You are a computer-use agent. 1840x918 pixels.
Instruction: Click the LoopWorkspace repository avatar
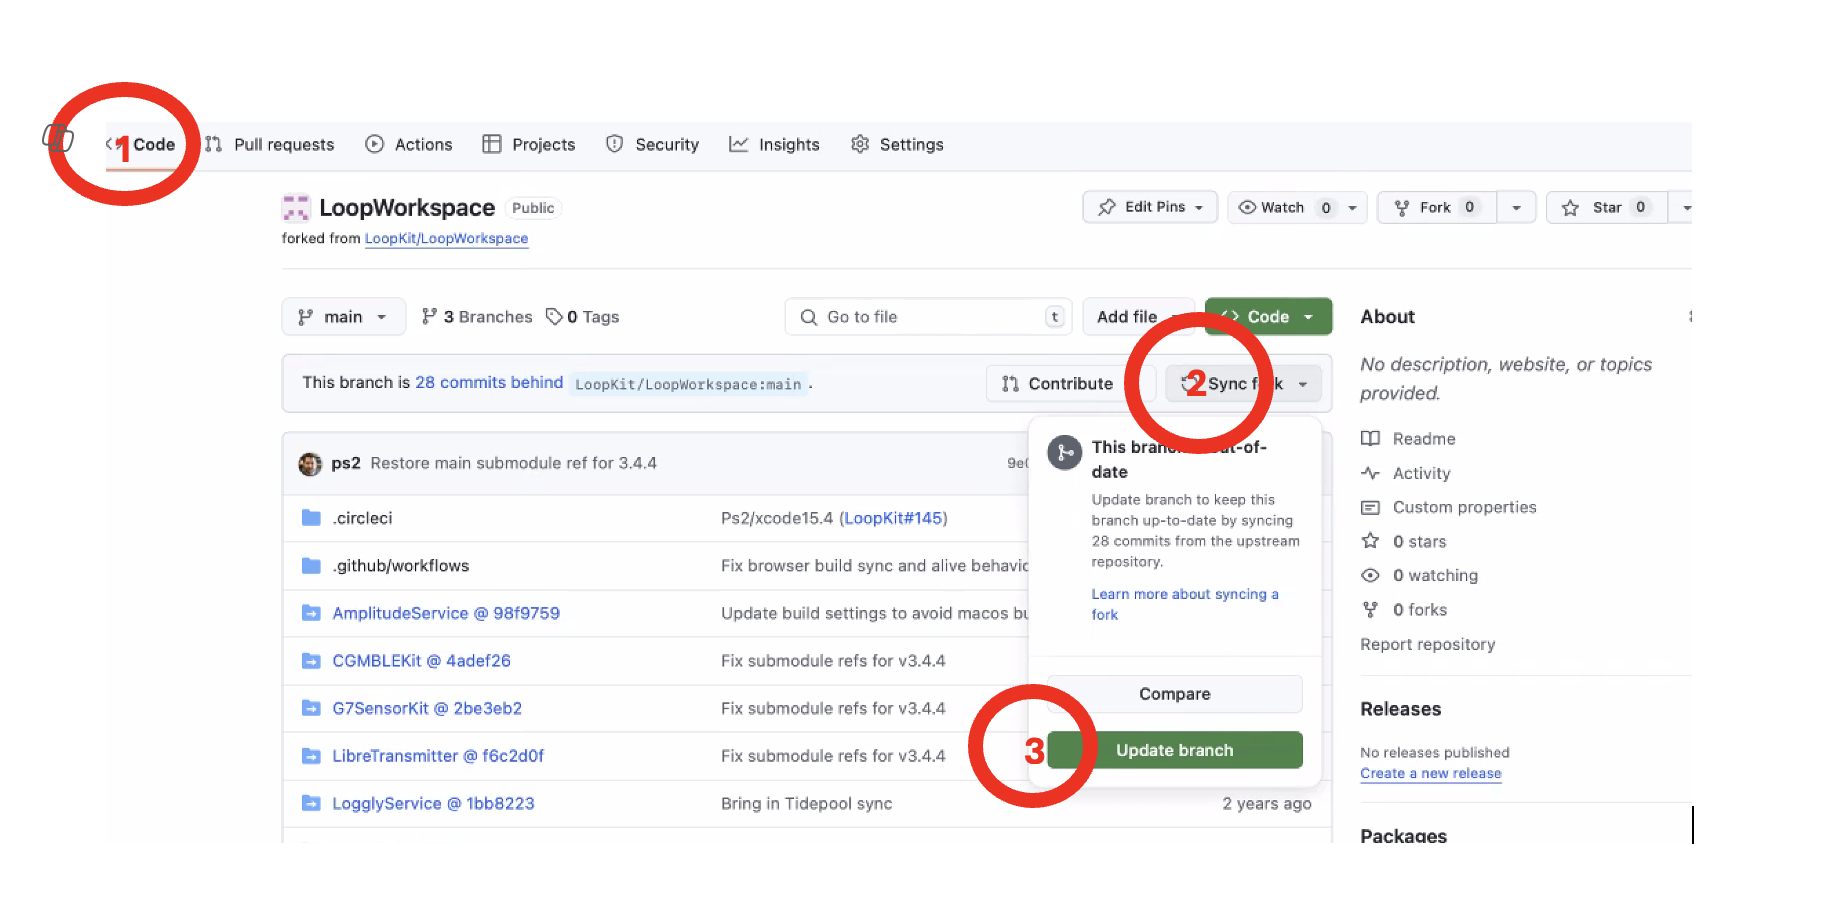click(296, 208)
